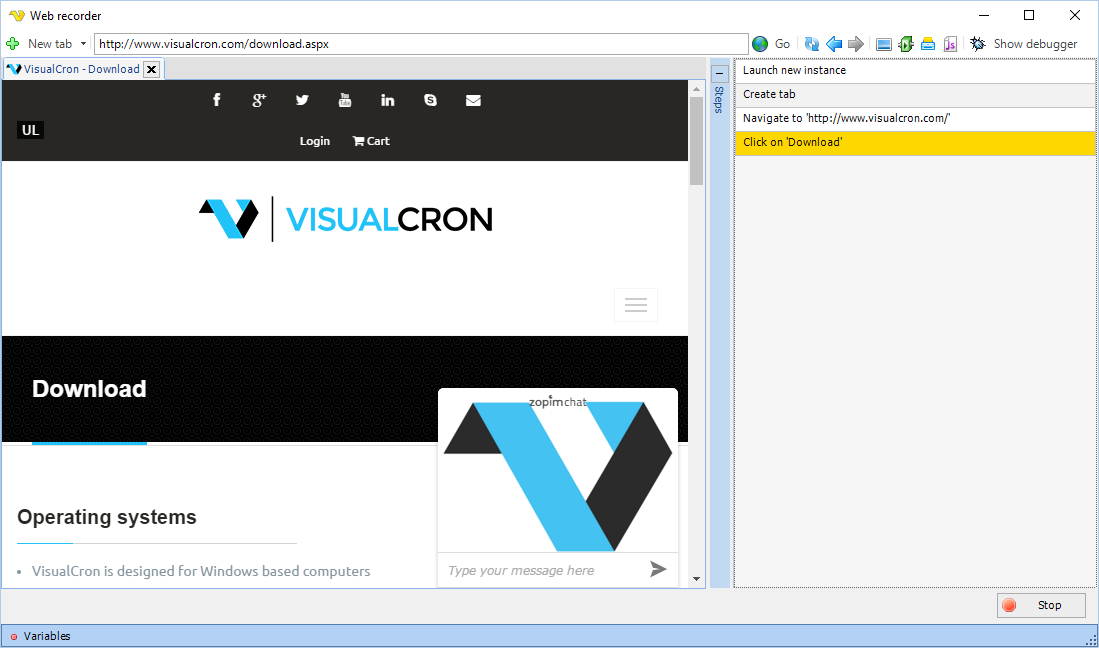This screenshot has width=1099, height=648.
Task: Toggle the page's hamburger menu
Action: [636, 305]
